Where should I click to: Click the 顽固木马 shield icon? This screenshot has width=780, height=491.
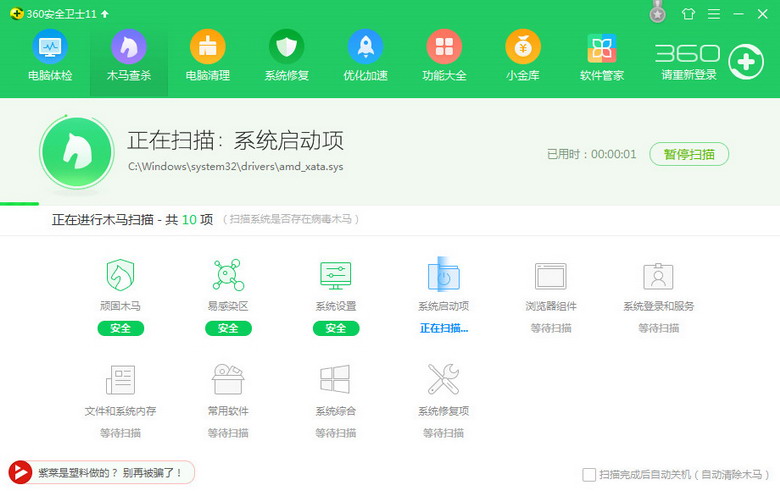[120, 275]
